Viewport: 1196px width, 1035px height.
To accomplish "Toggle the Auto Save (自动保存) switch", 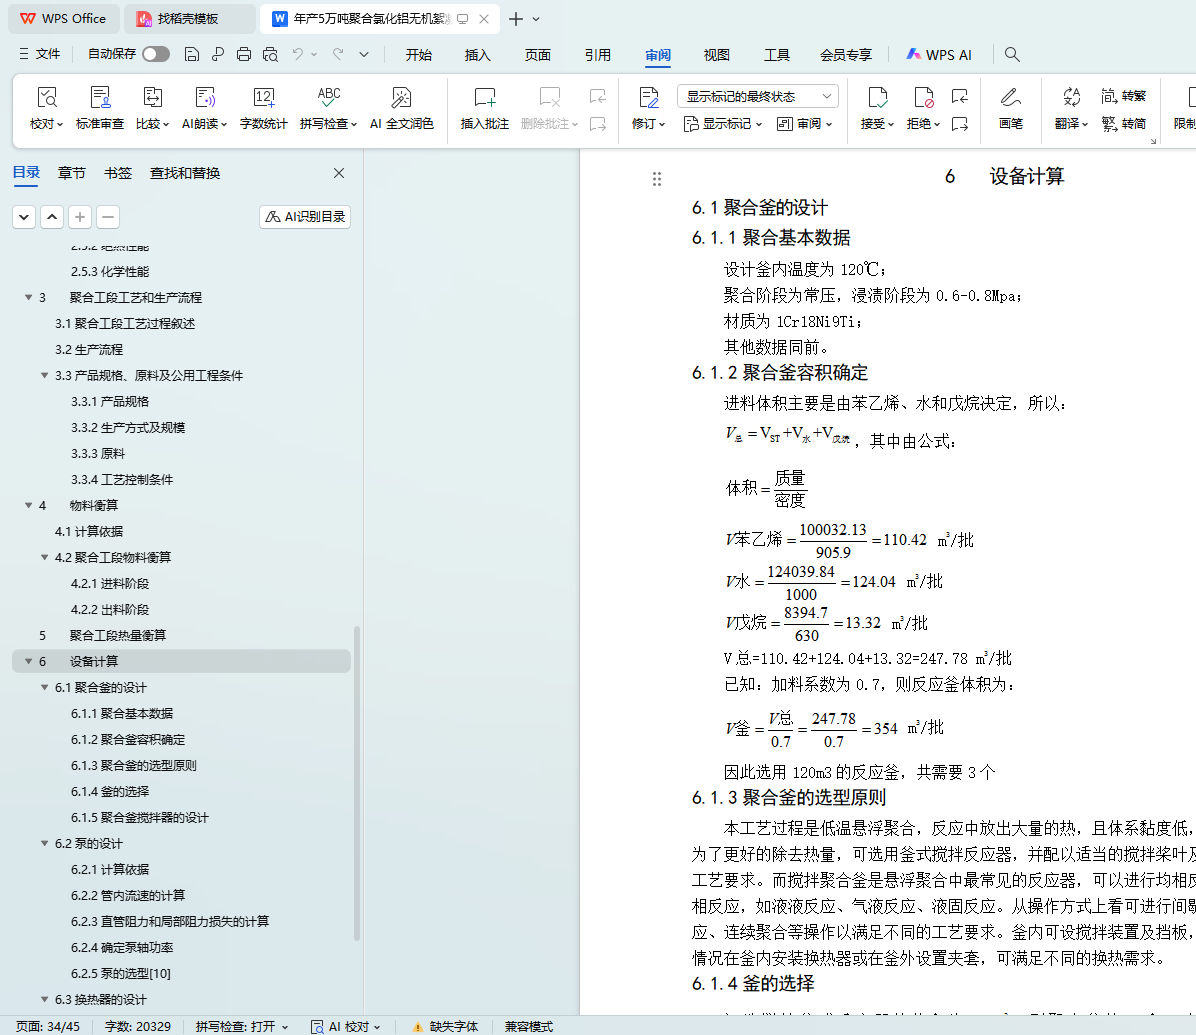I will point(155,54).
